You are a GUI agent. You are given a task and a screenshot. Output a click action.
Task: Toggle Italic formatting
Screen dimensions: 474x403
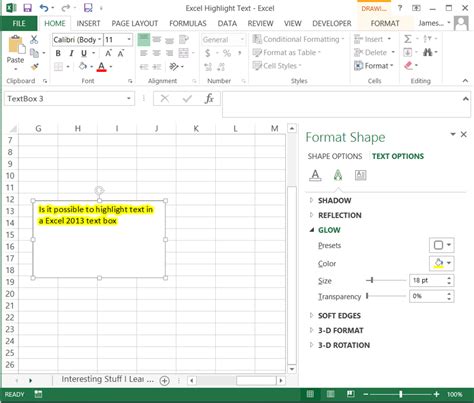(x=71, y=53)
